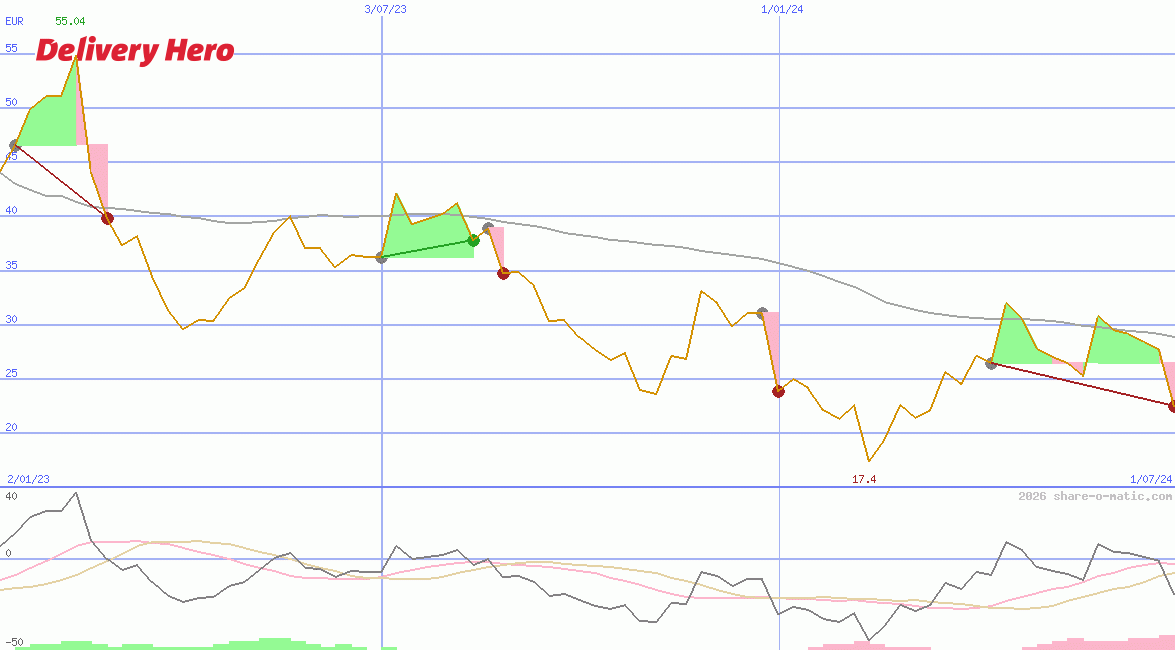Screen dimensions: 1175x650
Task: Click the 17.4 low price label
Action: (x=864, y=480)
